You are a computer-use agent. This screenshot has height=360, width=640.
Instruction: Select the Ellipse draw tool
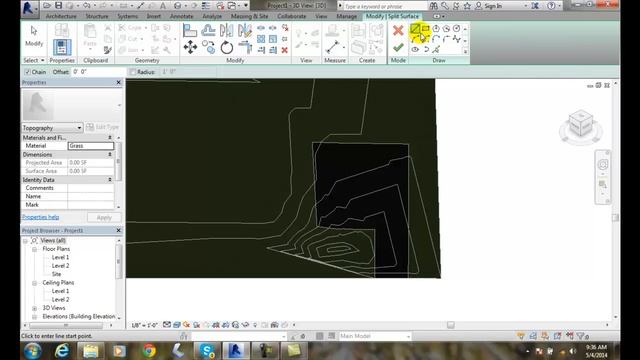point(415,49)
